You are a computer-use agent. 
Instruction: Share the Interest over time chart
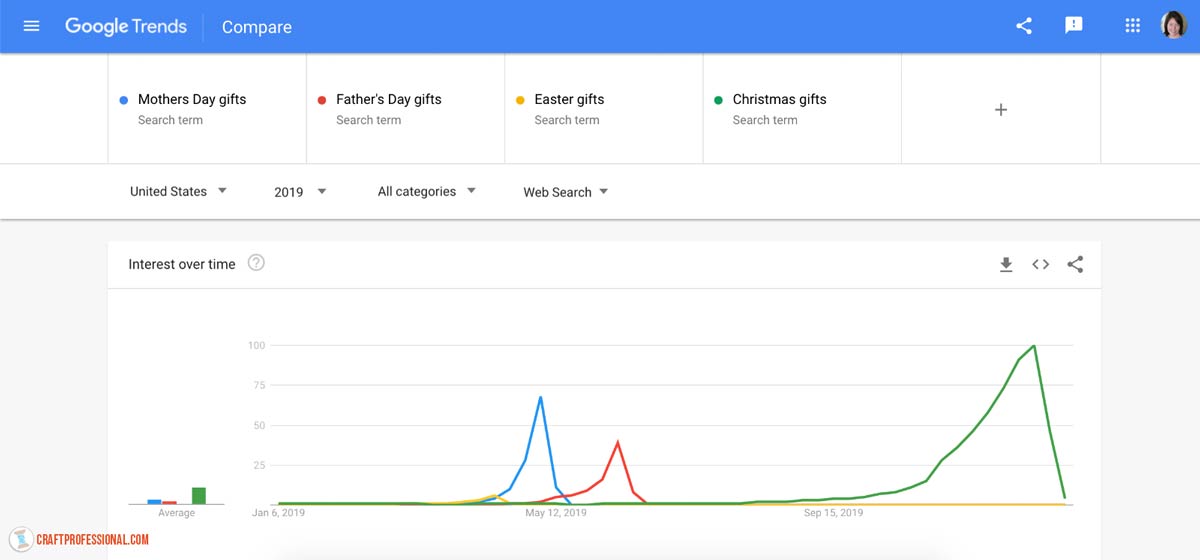pyautogui.click(x=1075, y=264)
